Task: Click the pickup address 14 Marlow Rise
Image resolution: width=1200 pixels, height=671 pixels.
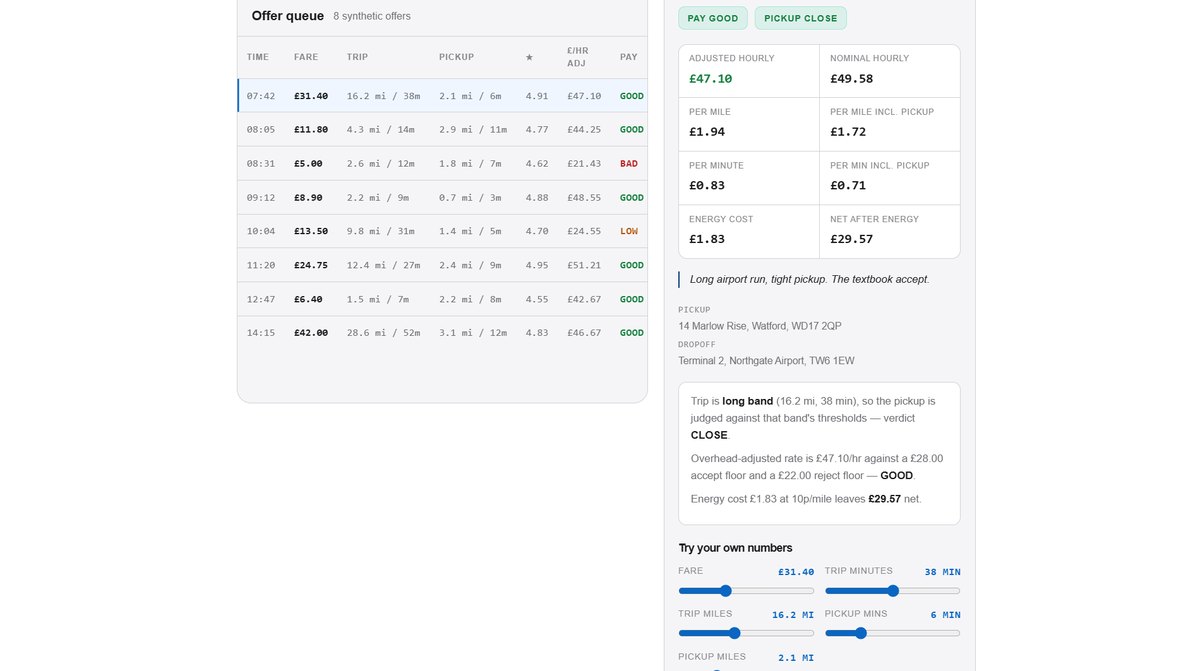Action: coord(760,326)
